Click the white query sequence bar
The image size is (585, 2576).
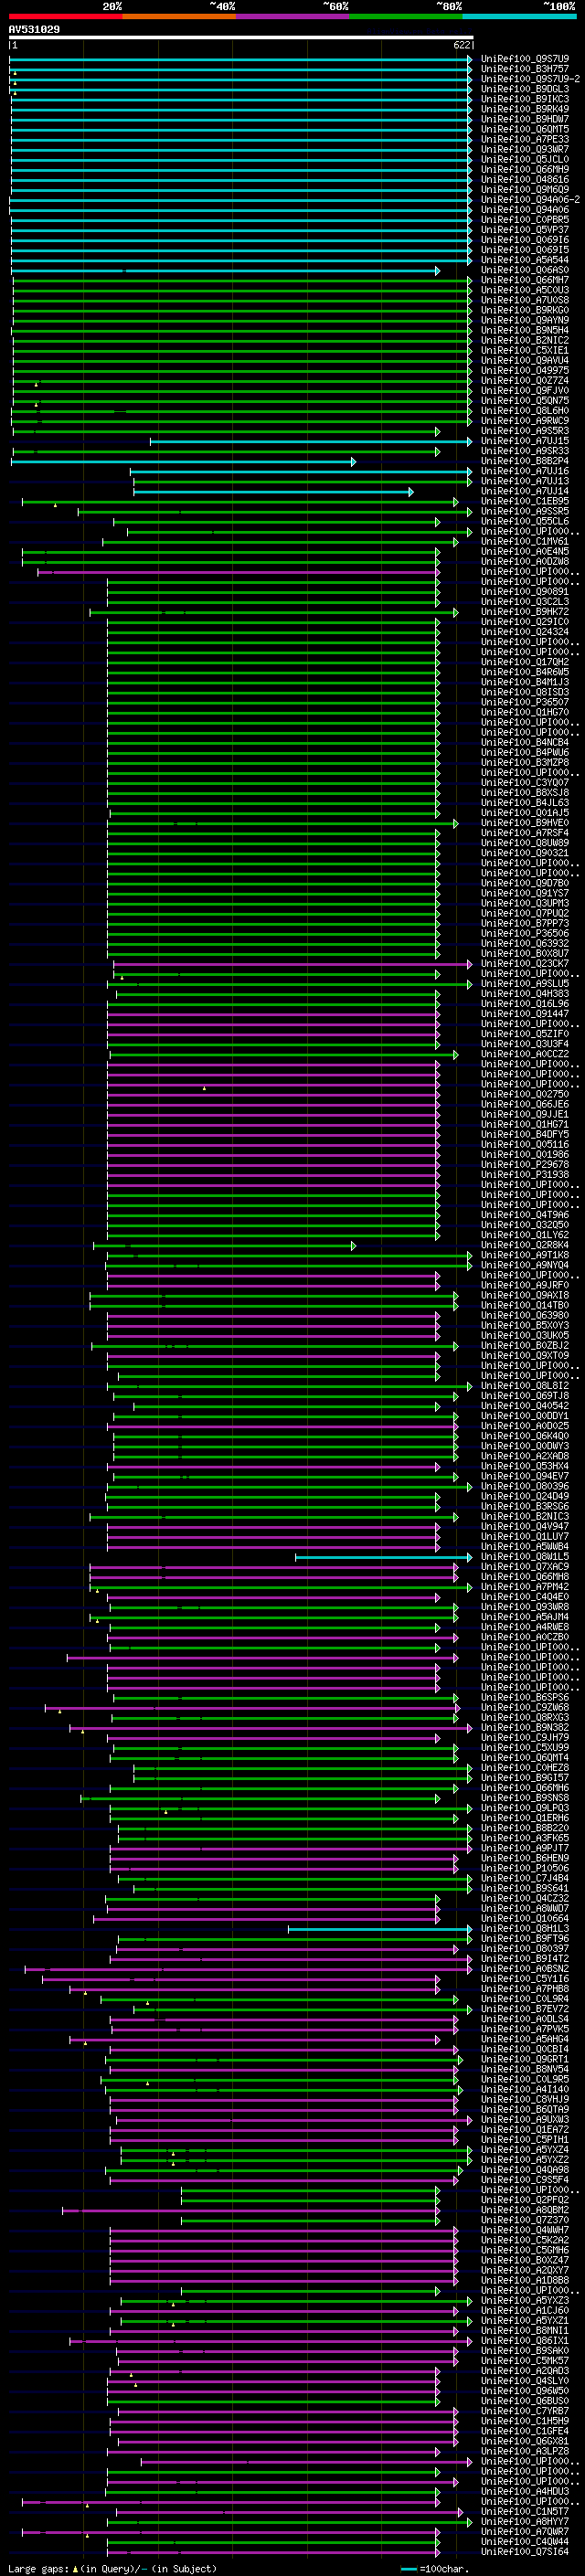[x=241, y=38]
